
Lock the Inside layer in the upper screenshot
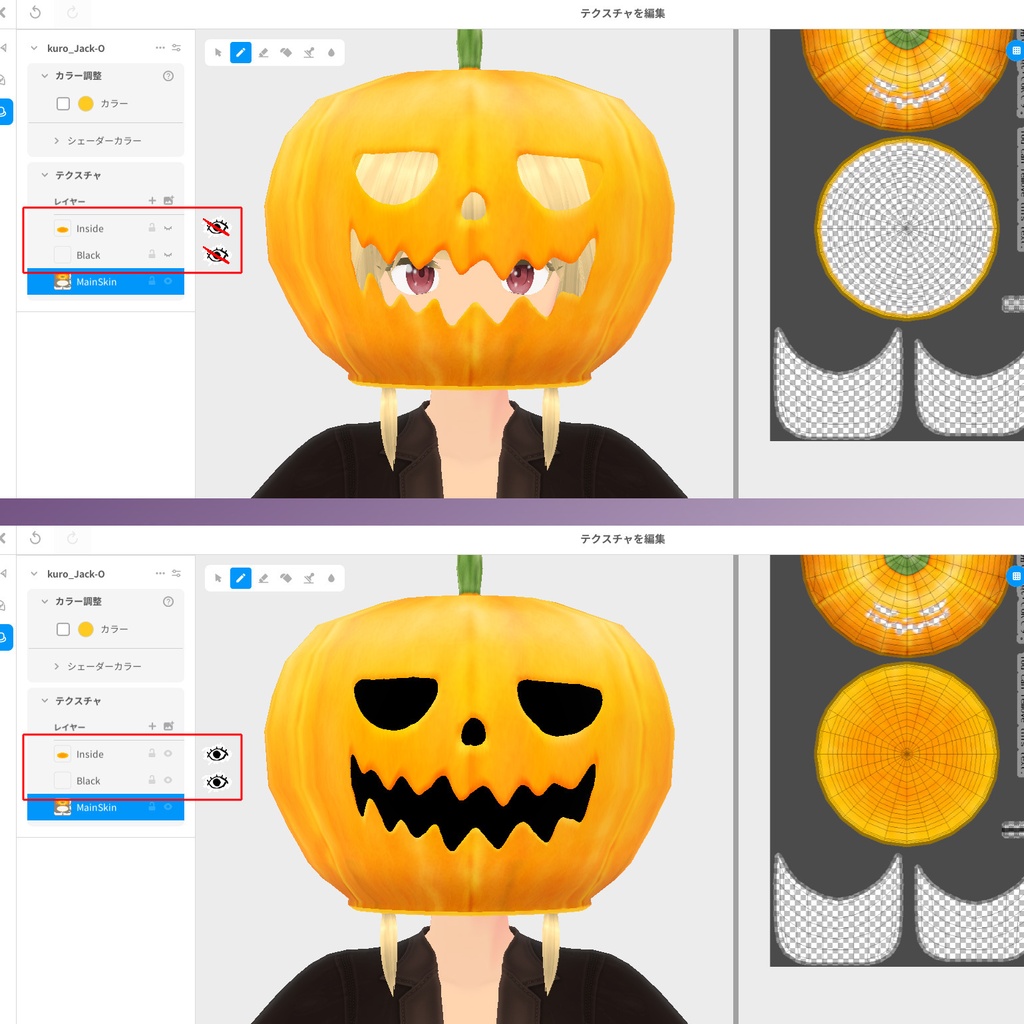(x=152, y=228)
